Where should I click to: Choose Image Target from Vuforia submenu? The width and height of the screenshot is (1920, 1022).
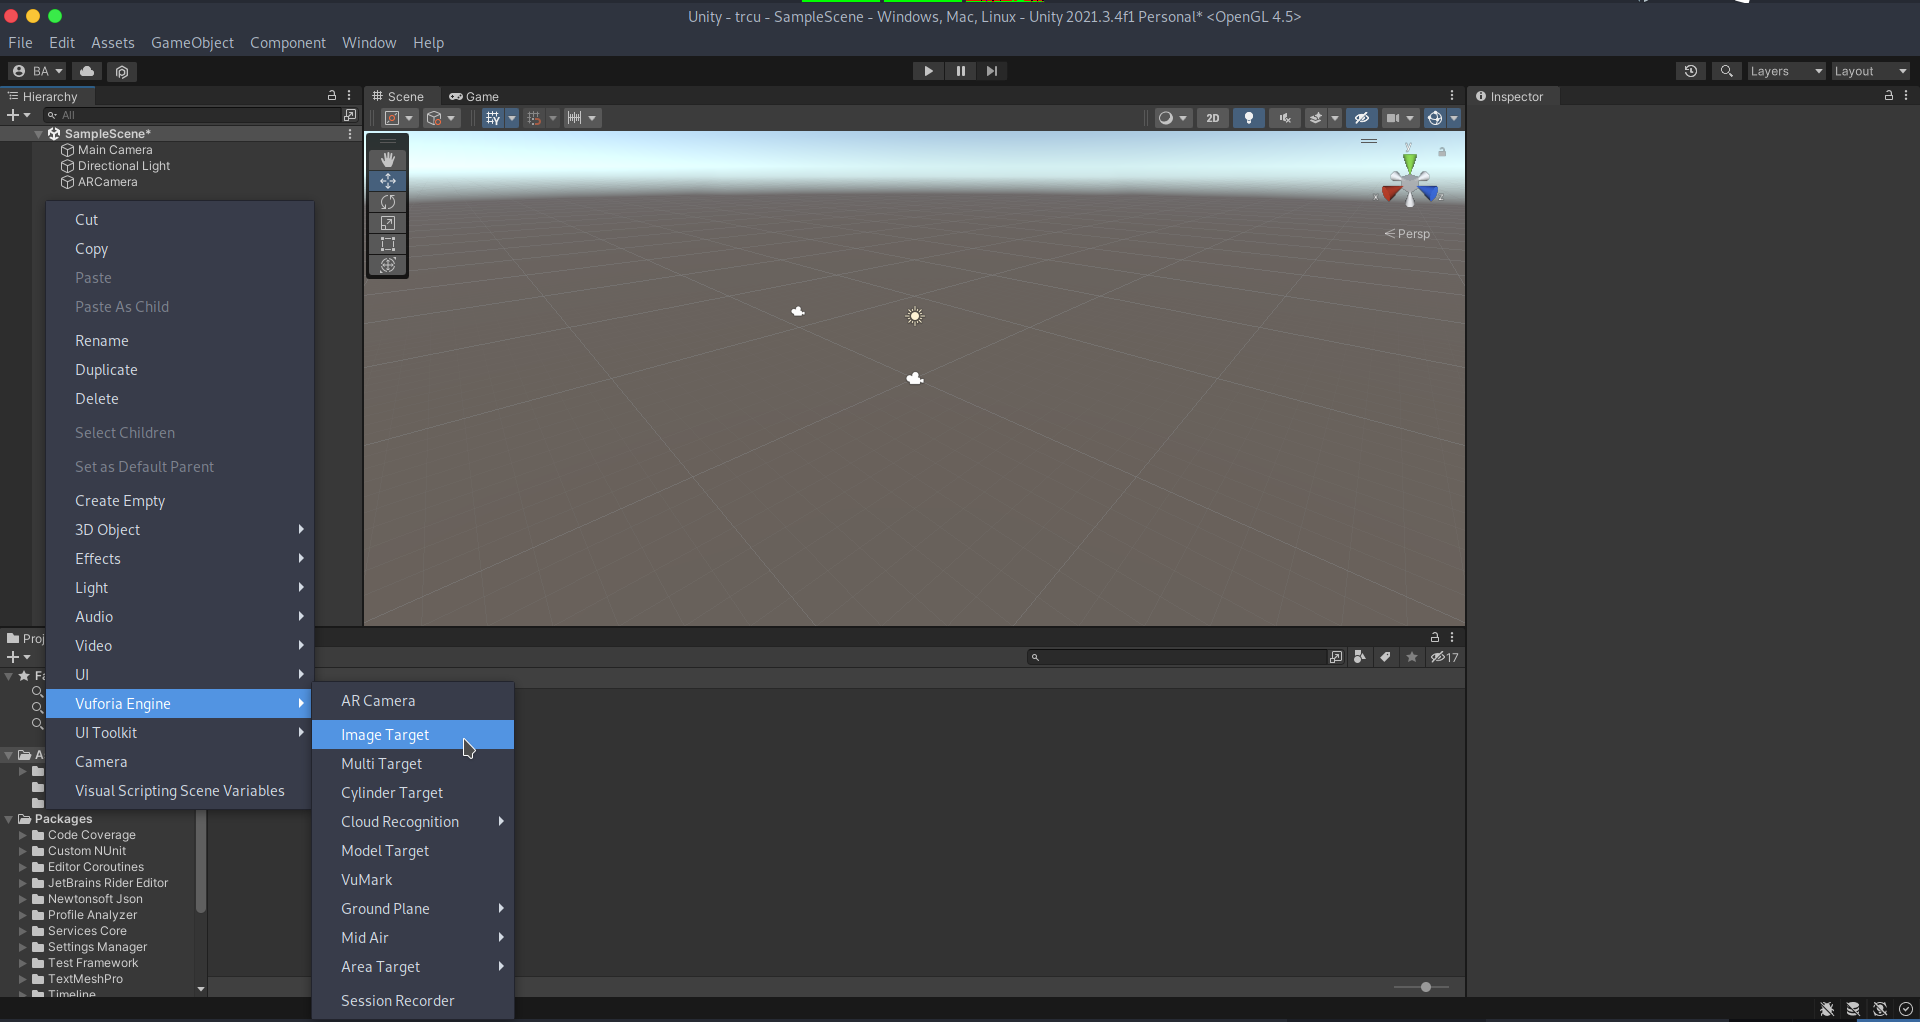413,735
